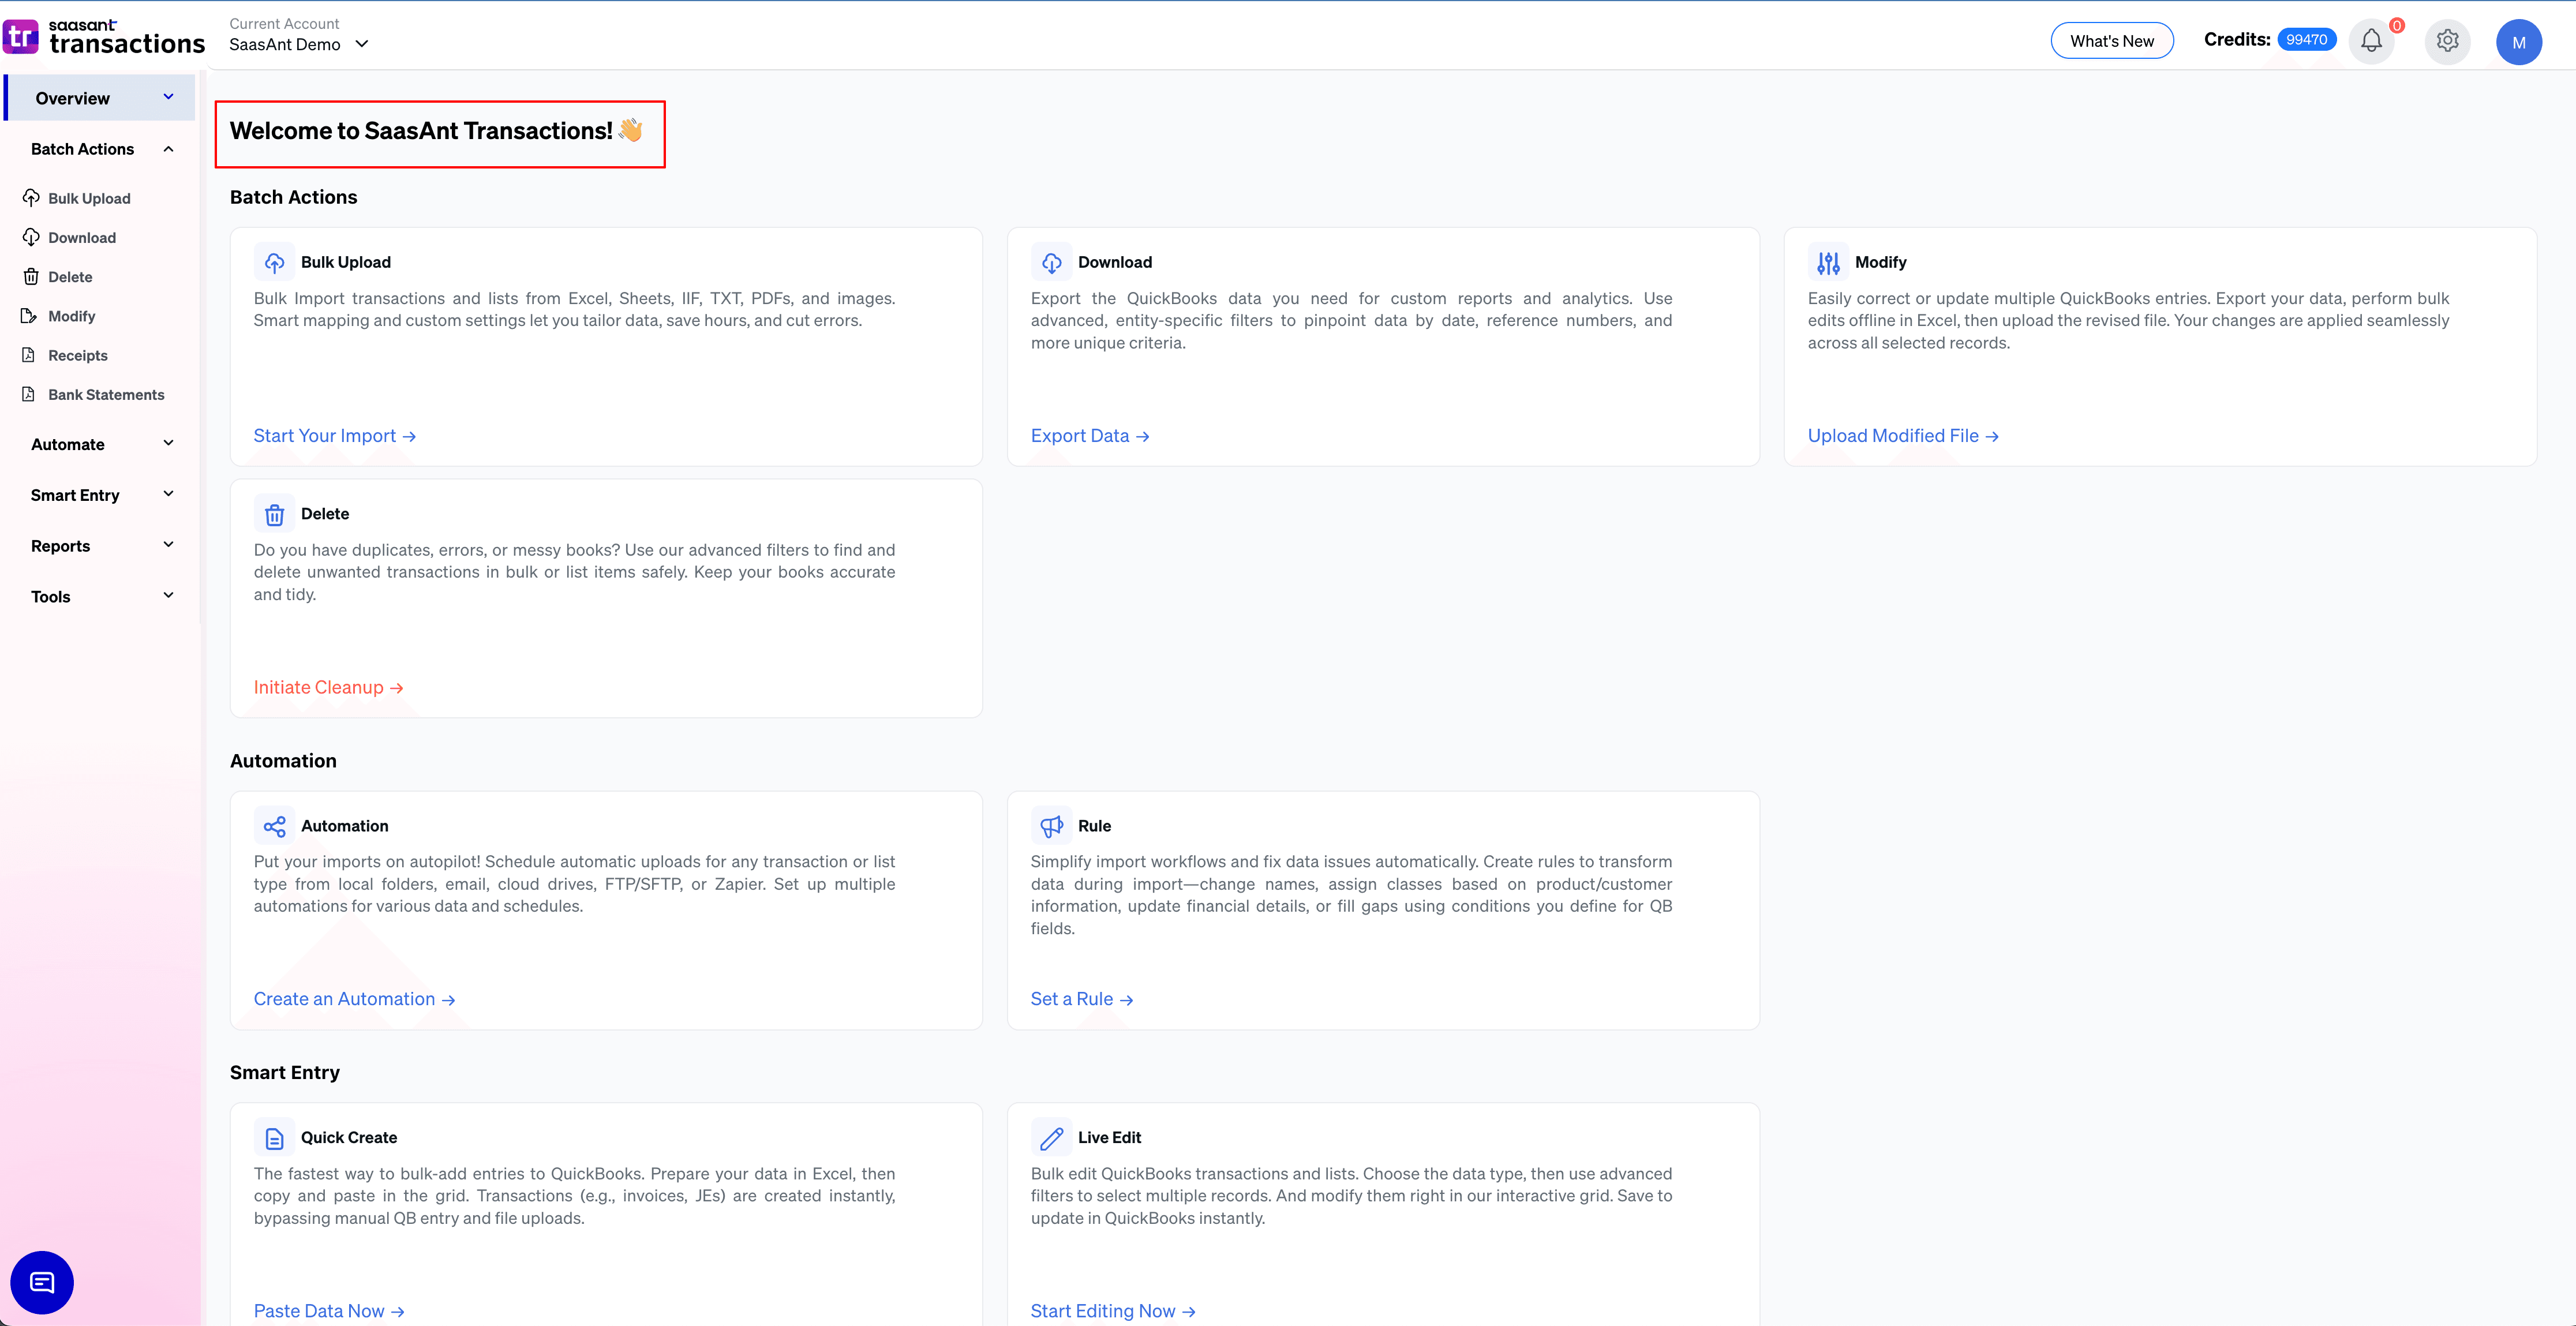Open the chat support bubble icon
2576x1326 pixels.
coord(42,1282)
